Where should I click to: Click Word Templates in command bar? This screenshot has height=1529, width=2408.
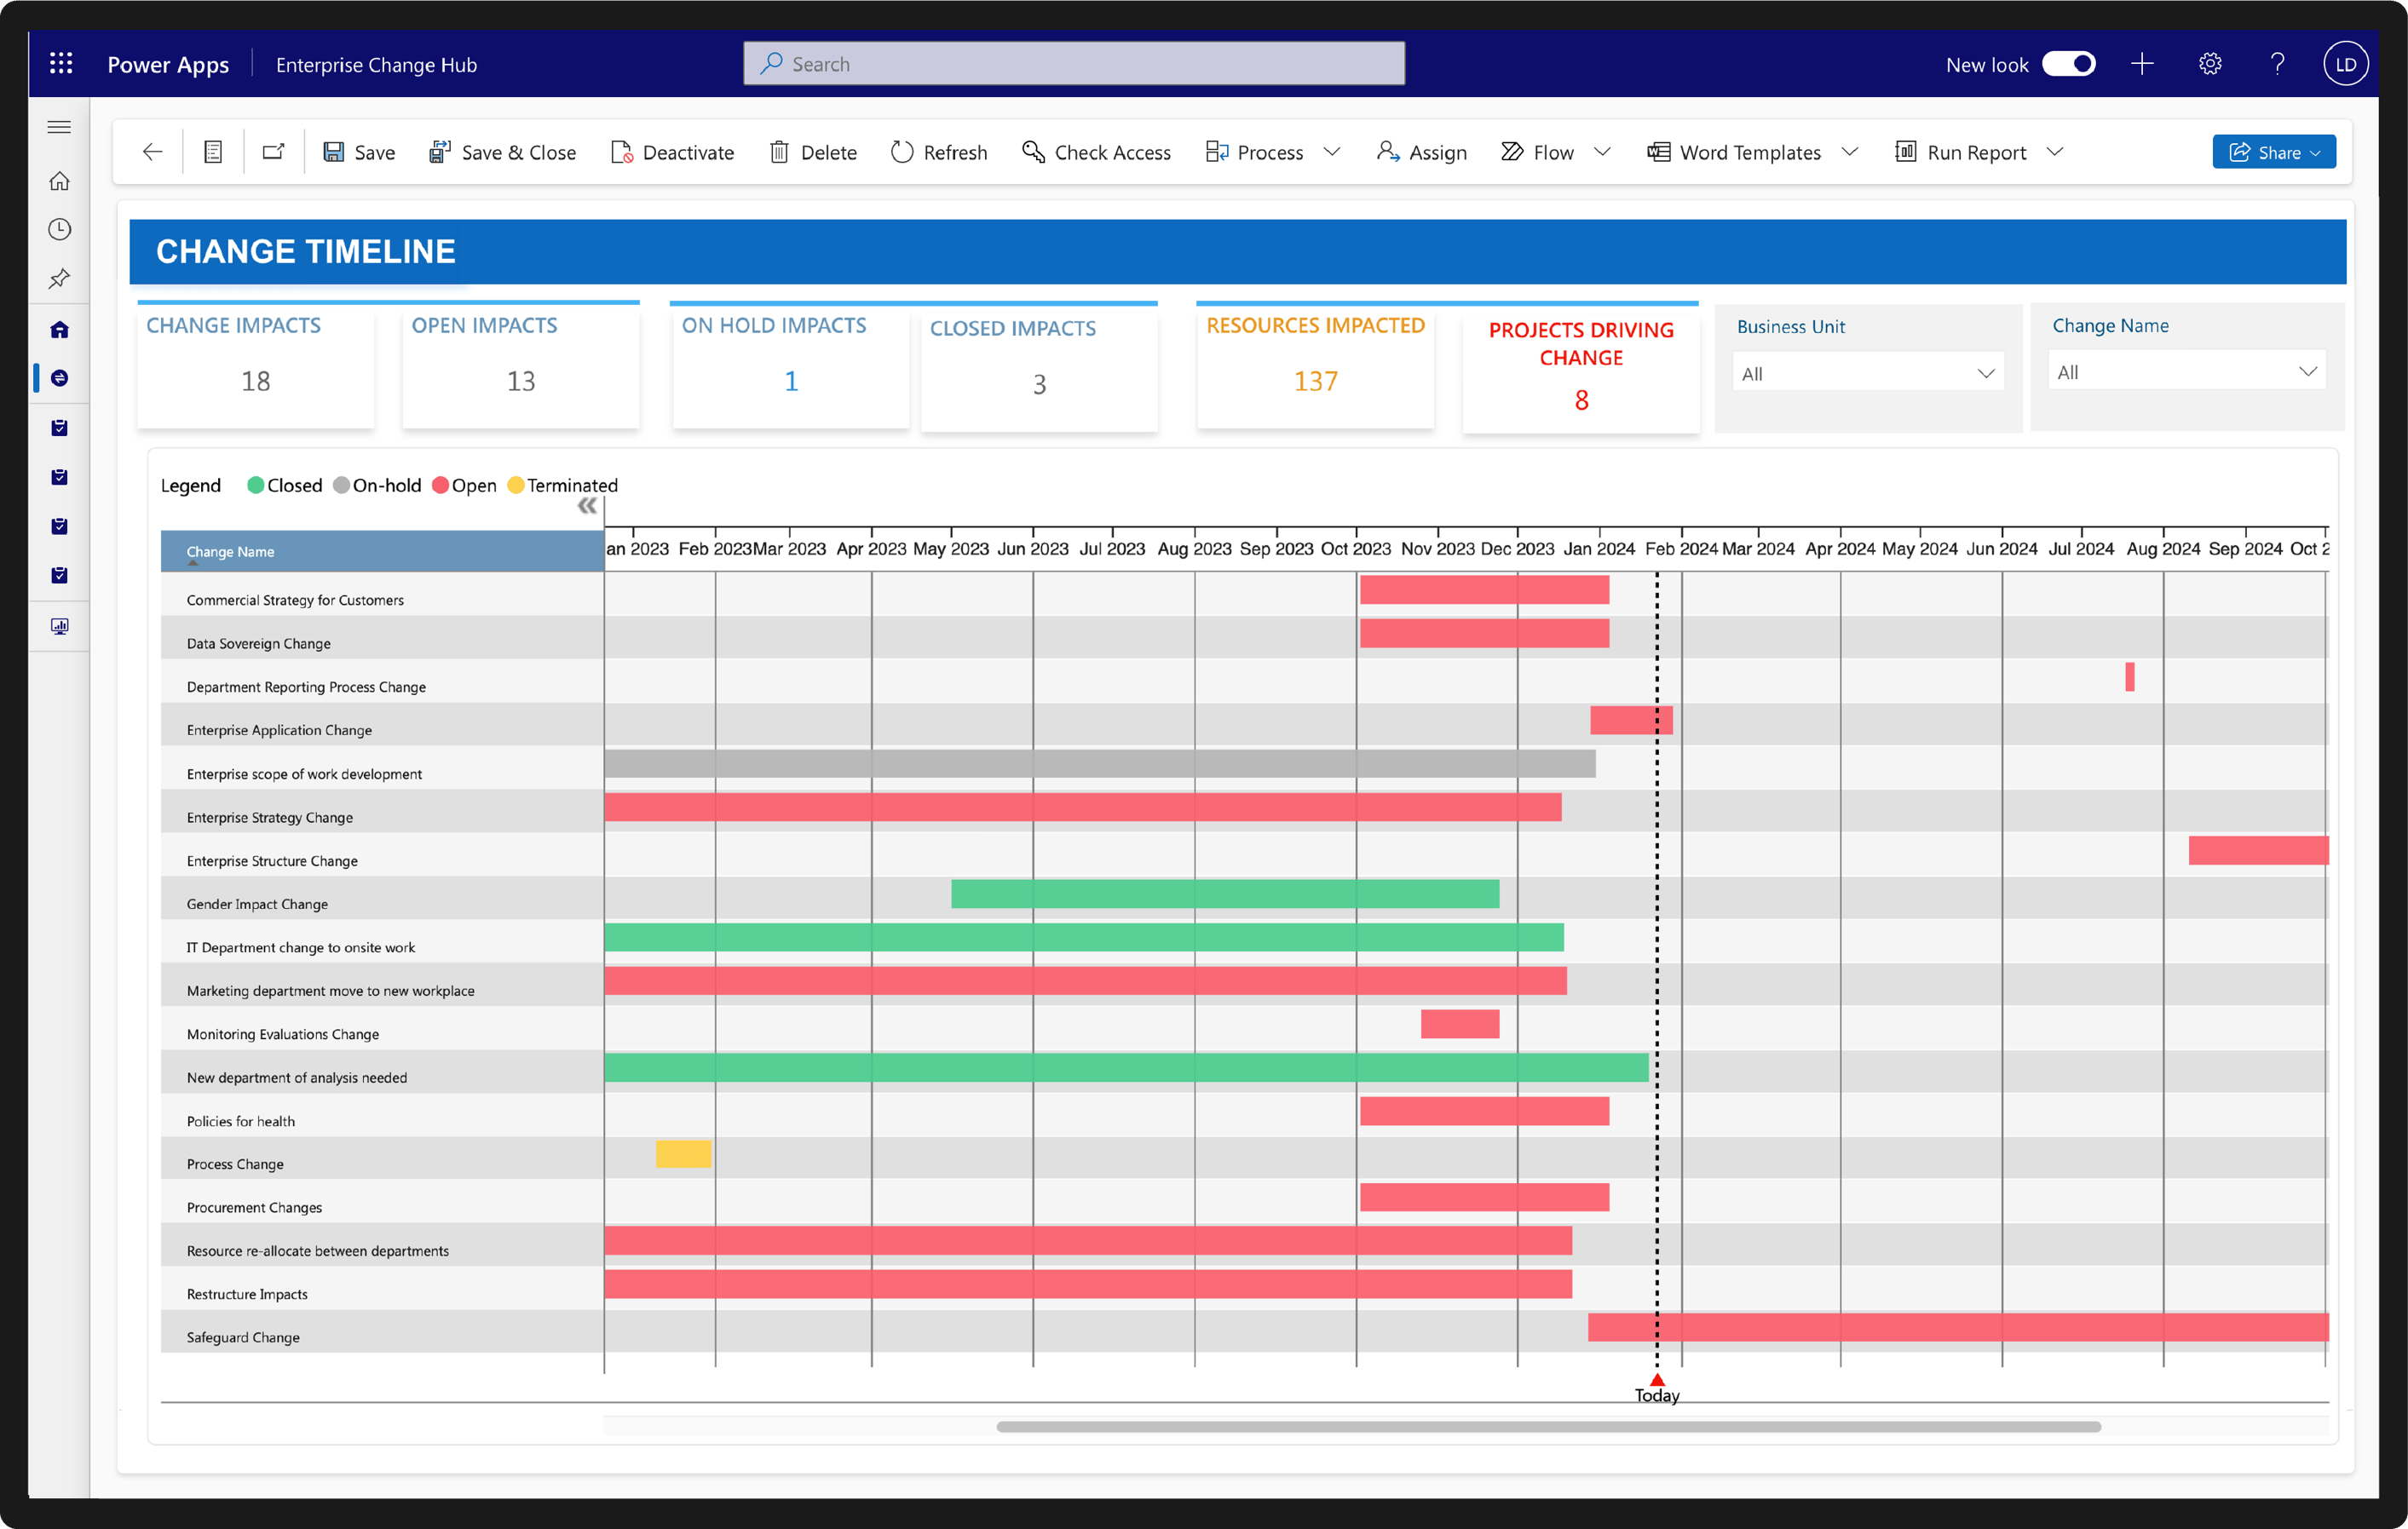click(x=1733, y=152)
